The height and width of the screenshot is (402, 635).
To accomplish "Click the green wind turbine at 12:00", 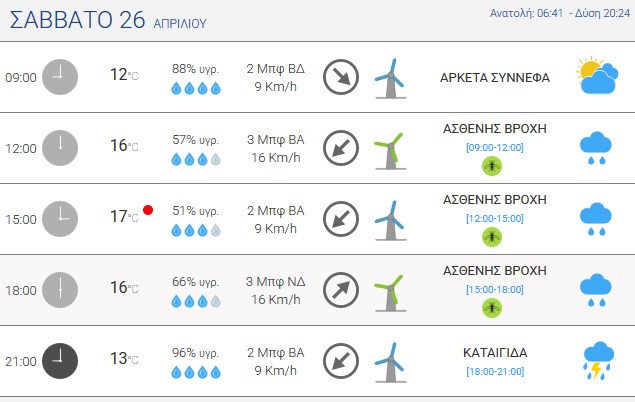I will (x=390, y=151).
